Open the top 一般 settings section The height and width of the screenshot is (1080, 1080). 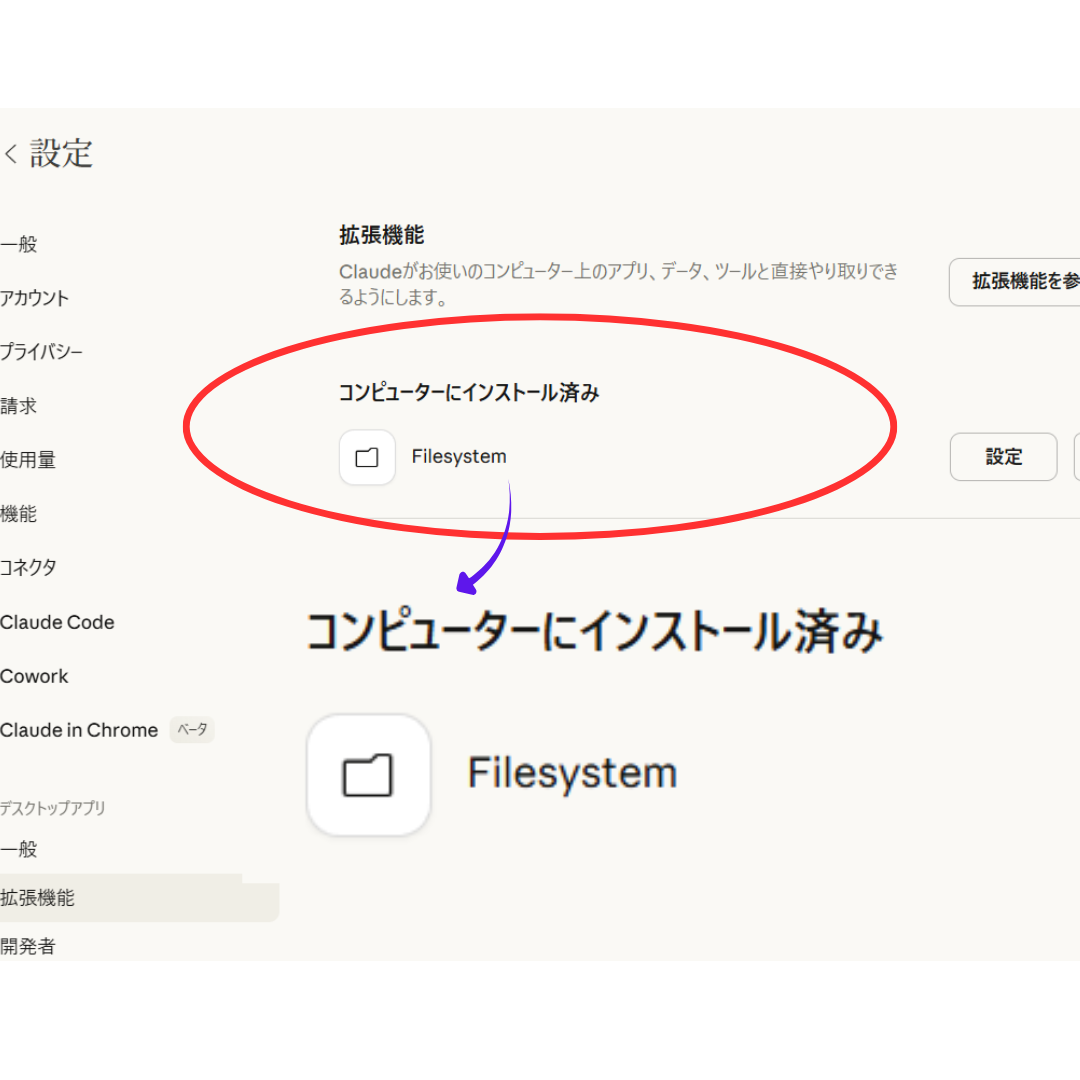19,244
